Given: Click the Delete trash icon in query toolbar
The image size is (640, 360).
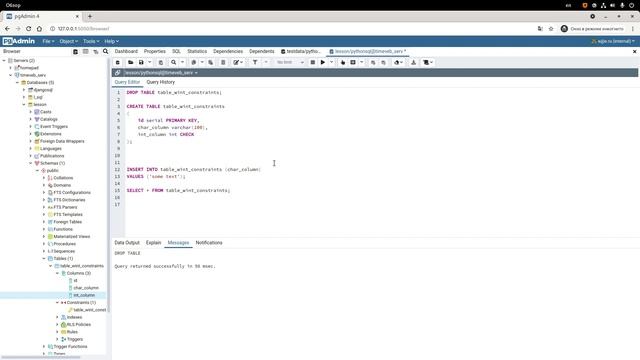Looking at the screenshot, I should (223, 62).
